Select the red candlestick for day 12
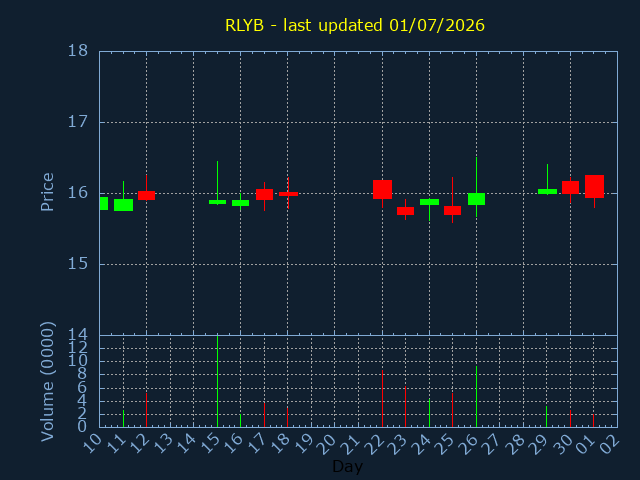This screenshot has width=640, height=480. [147, 195]
